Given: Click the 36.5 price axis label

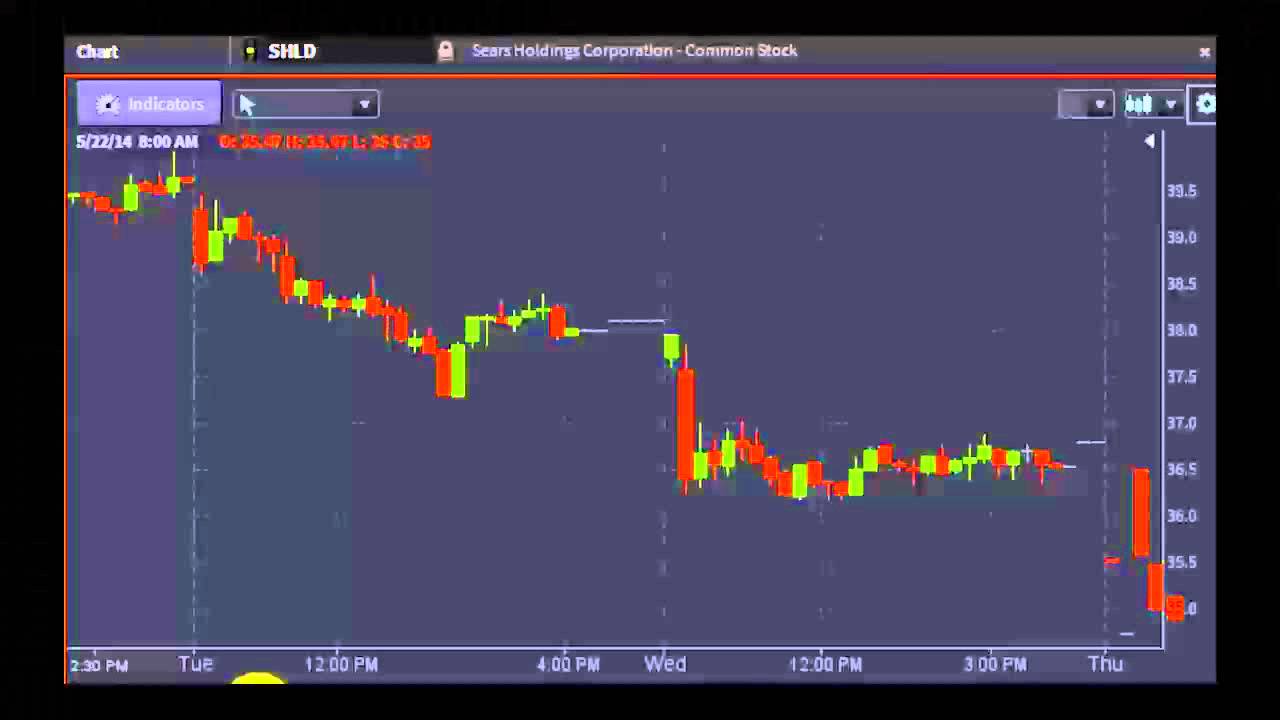Looking at the screenshot, I should coord(1181,469).
